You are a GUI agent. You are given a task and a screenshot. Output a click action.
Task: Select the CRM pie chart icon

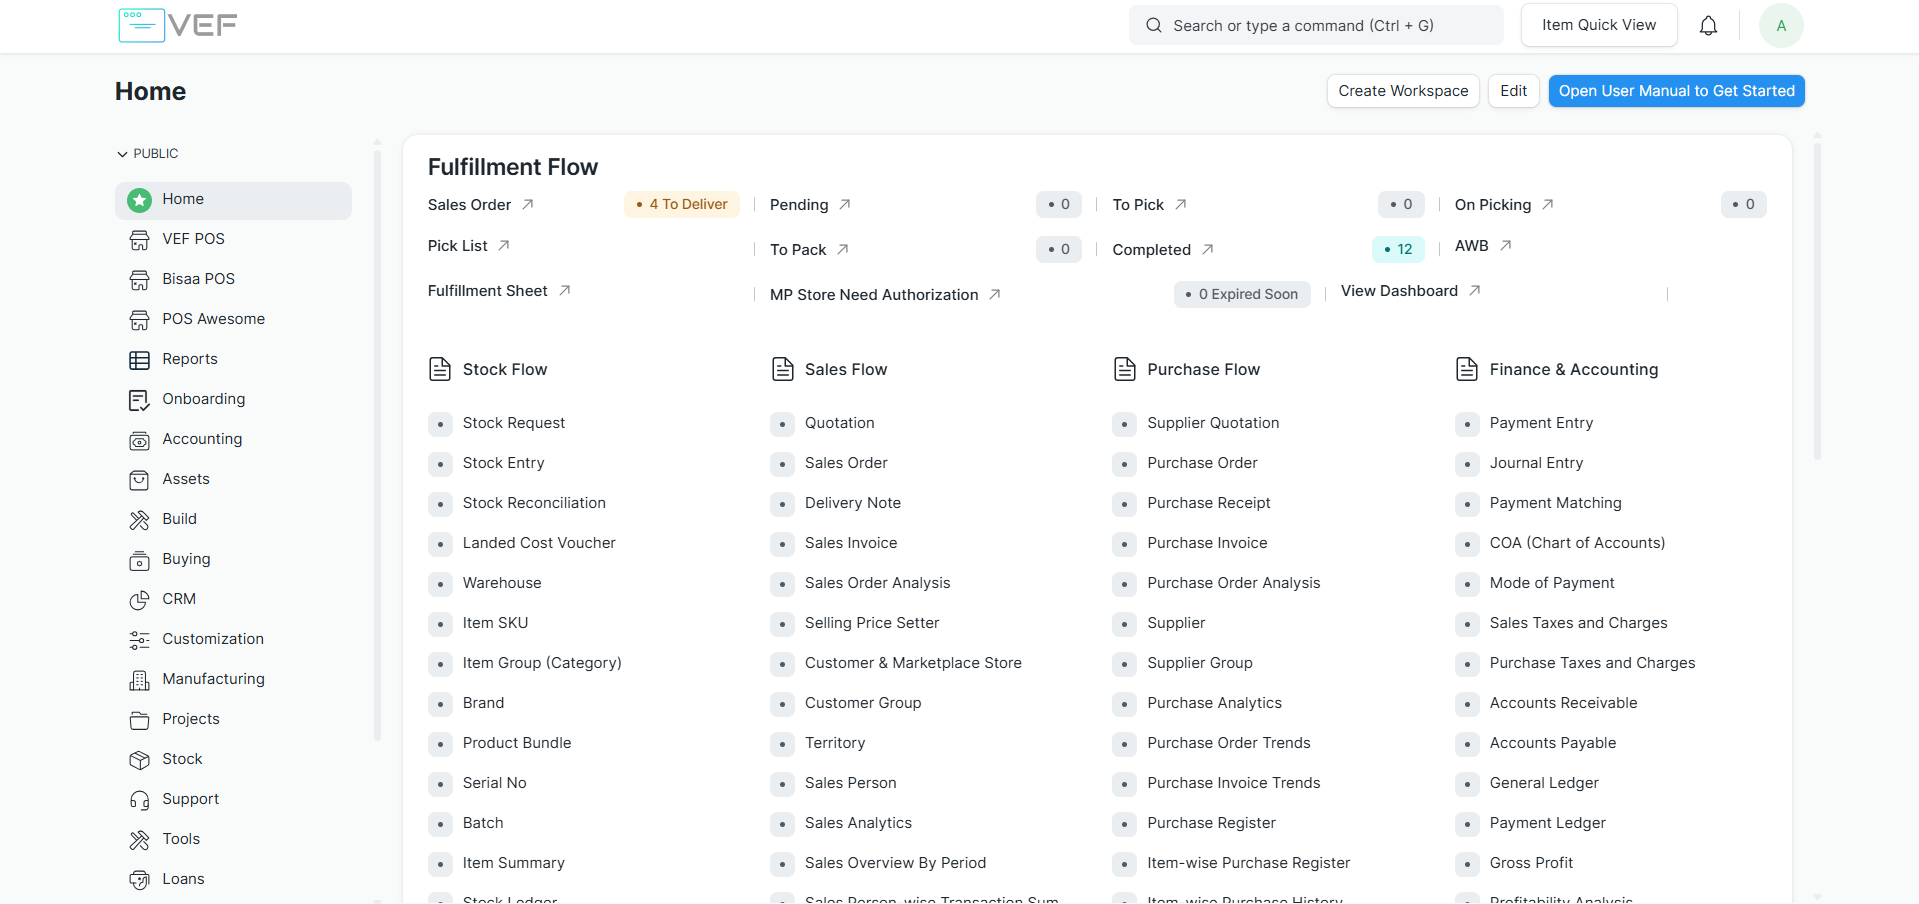click(139, 600)
